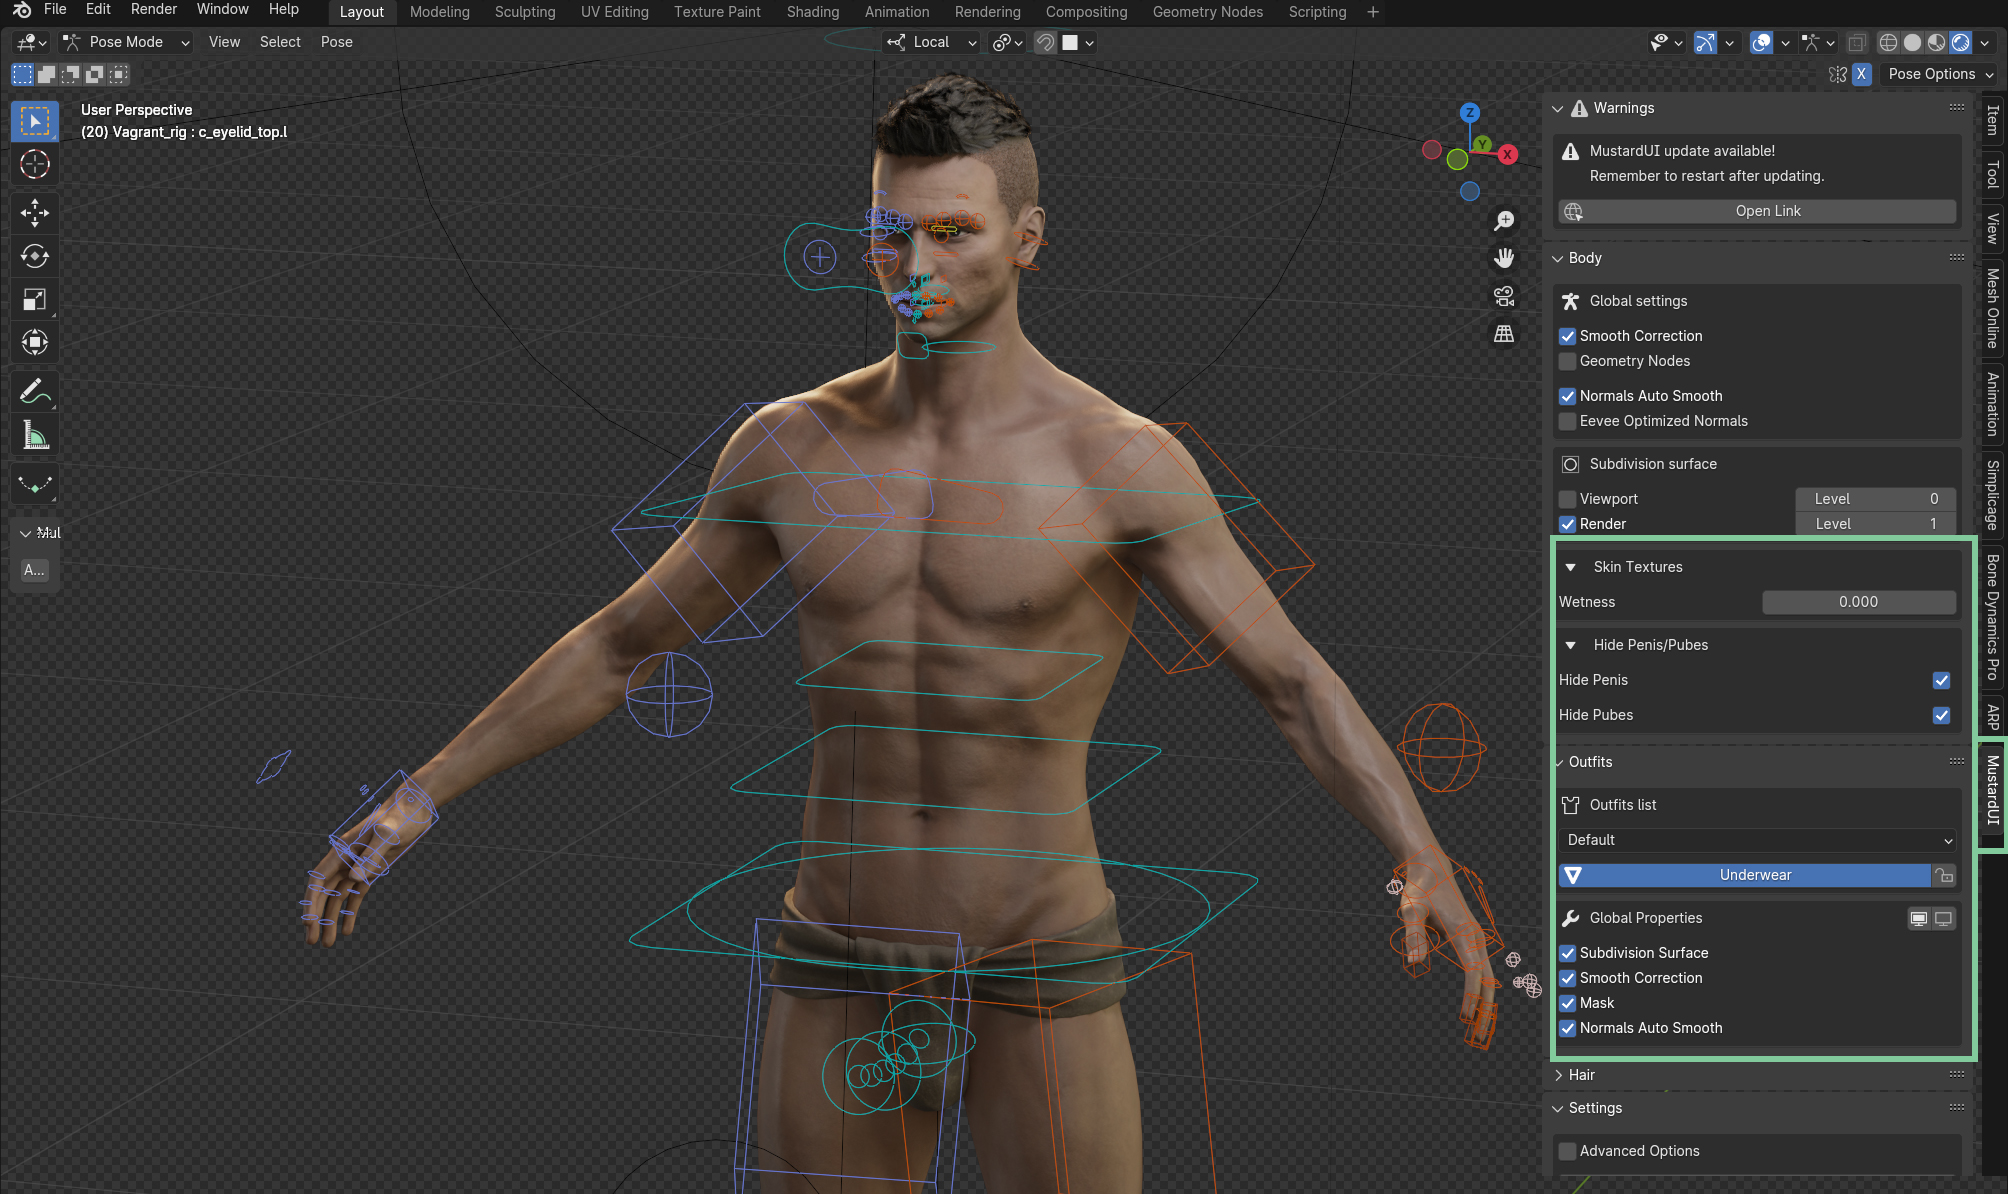Open the Default outfits list dropdown
This screenshot has width=2008, height=1194.
1757,840
